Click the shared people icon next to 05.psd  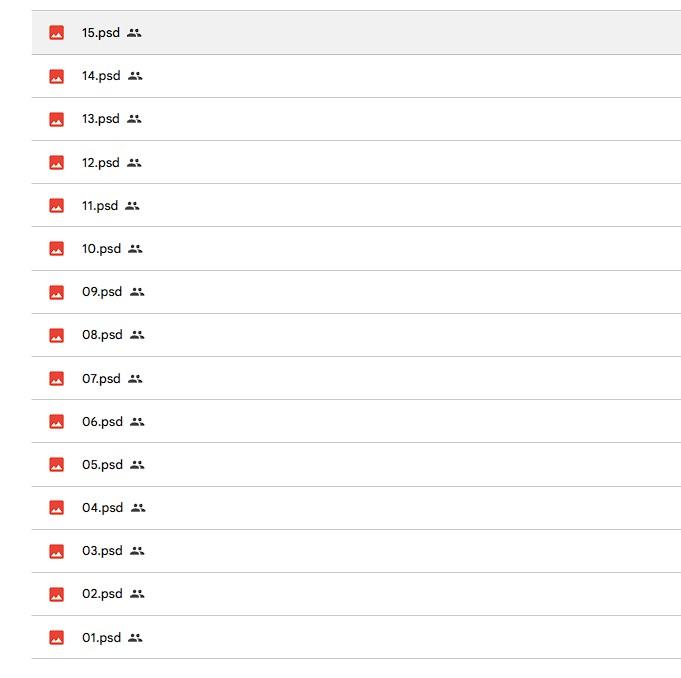pyautogui.click(x=138, y=465)
